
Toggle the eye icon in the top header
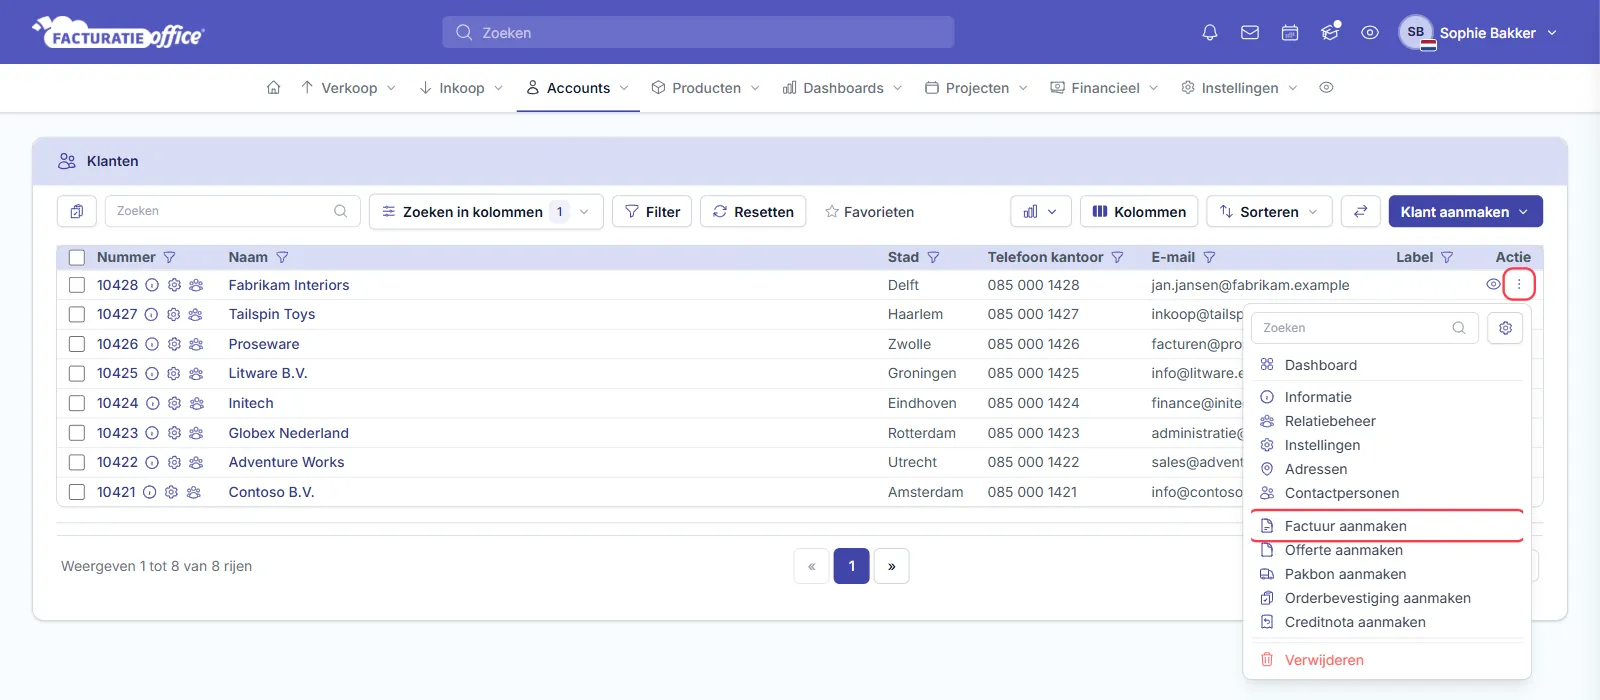(1370, 32)
